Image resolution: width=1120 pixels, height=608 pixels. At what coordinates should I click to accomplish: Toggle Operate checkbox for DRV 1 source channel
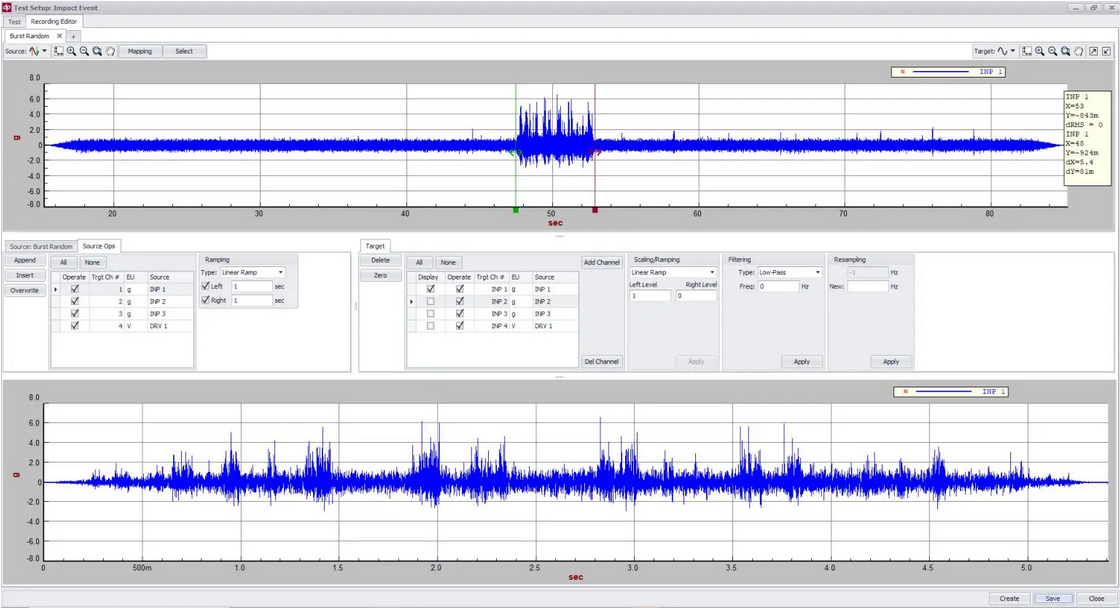75,325
